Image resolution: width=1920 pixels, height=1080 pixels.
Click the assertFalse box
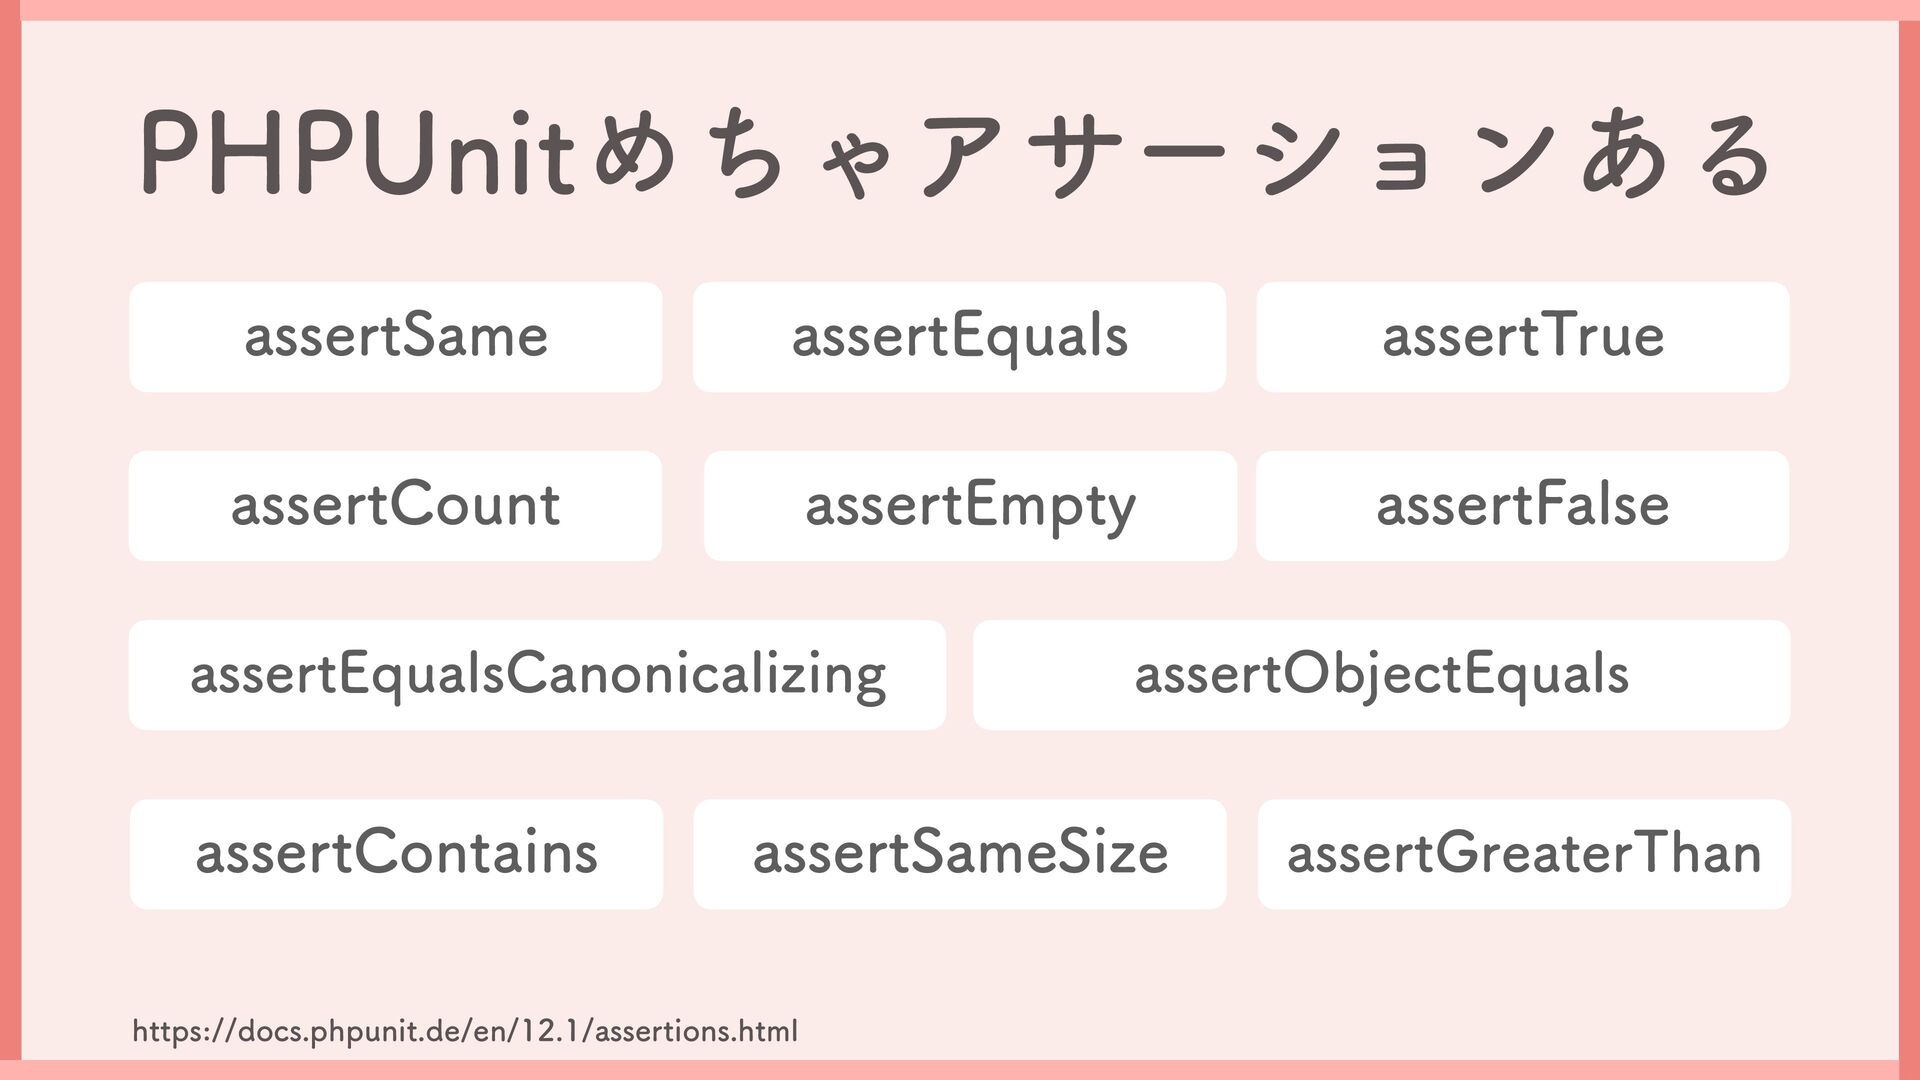[1522, 506]
